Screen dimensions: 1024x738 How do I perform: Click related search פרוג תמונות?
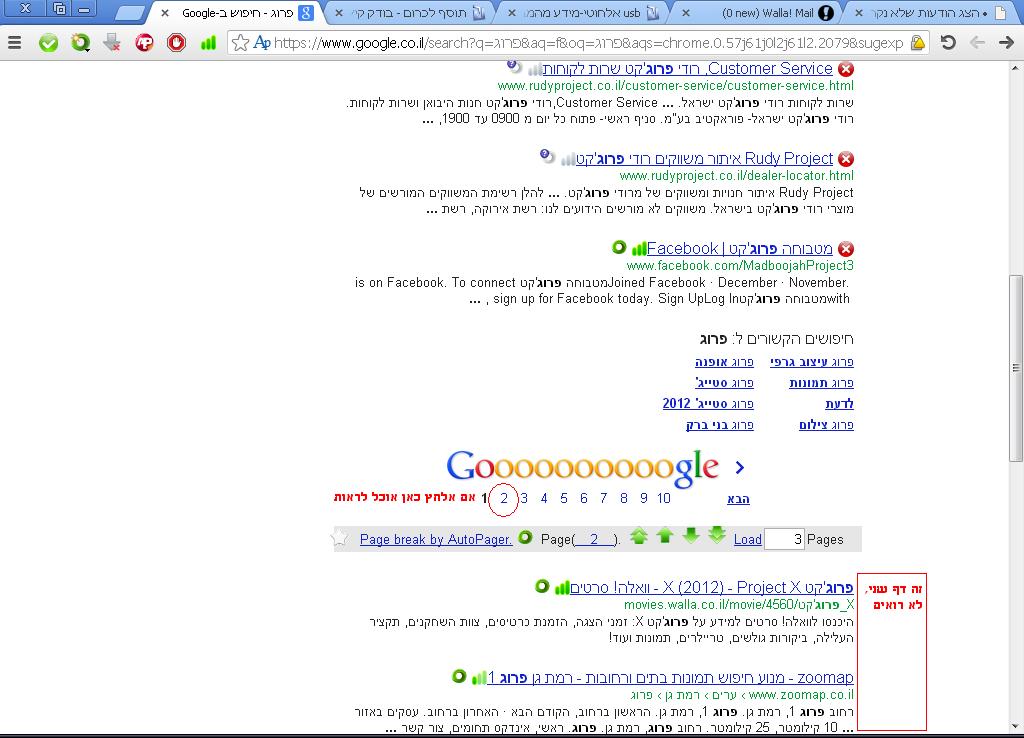822,383
